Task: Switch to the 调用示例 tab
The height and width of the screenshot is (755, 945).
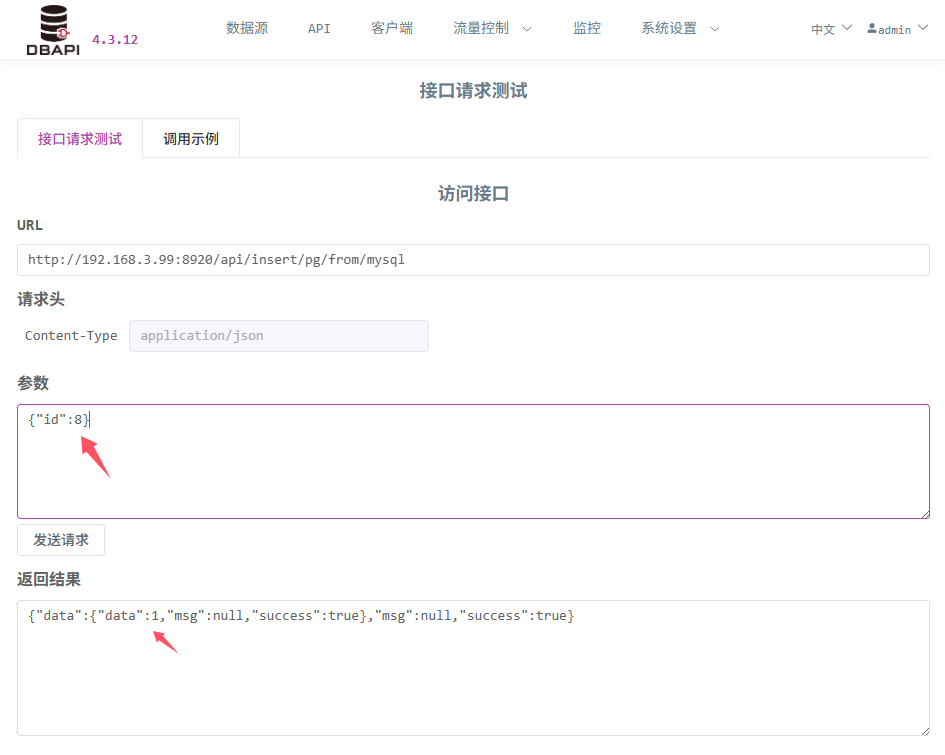Action: 191,139
